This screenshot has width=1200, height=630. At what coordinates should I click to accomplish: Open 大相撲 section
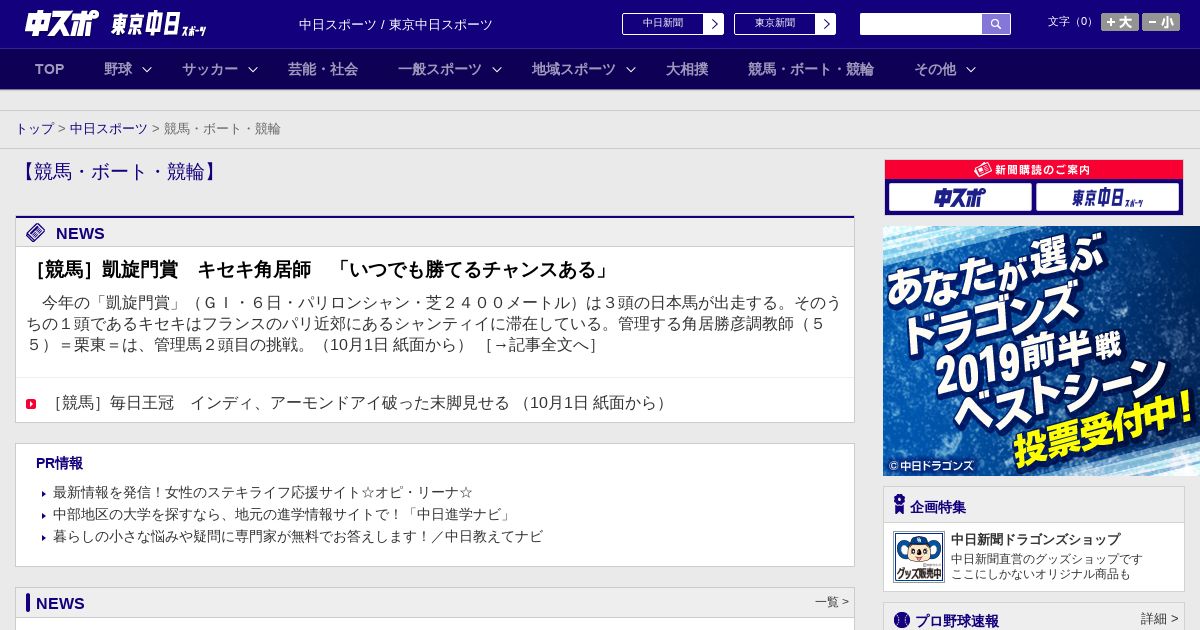687,69
